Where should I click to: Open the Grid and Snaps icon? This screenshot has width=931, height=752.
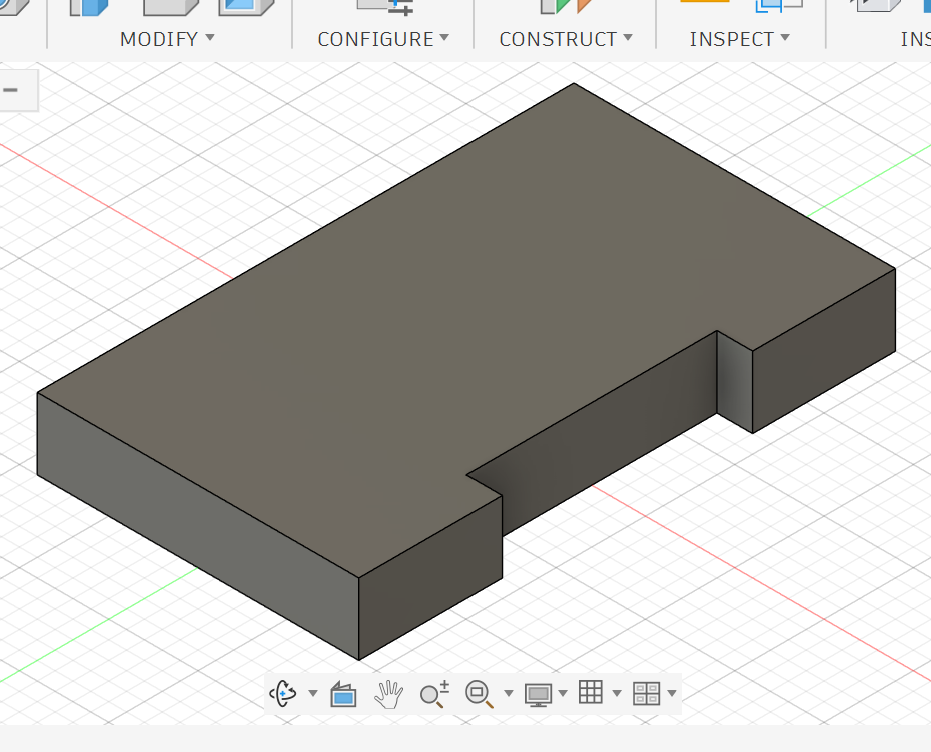pyautogui.click(x=591, y=693)
